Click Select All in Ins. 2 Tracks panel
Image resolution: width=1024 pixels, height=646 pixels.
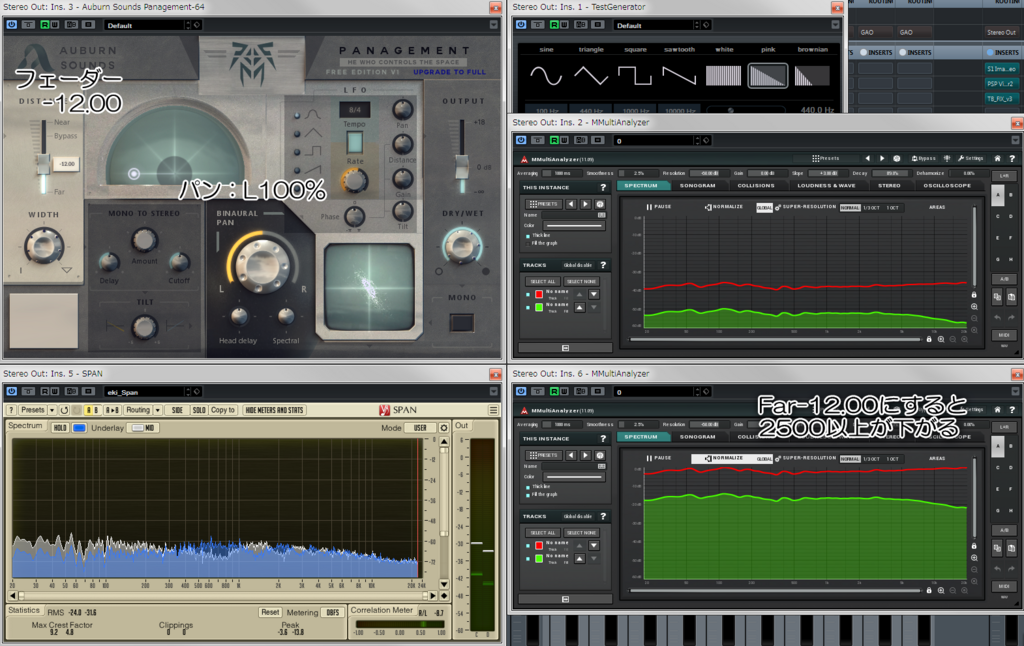coord(543,282)
